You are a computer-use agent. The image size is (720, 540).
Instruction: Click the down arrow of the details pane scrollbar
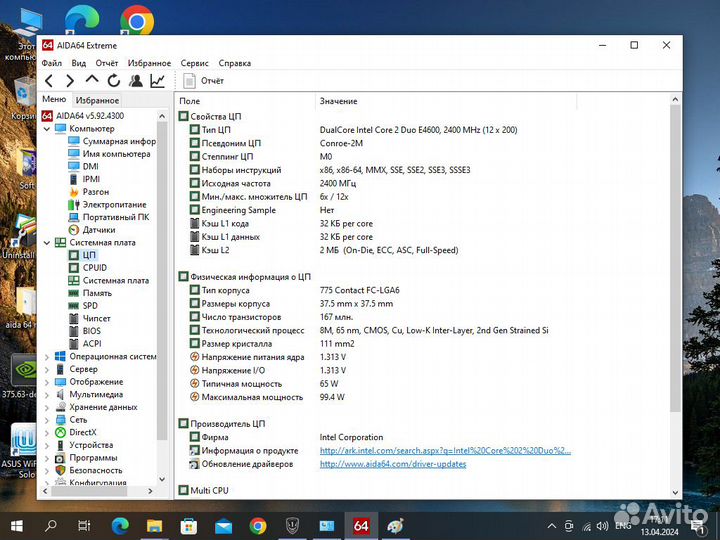(675, 492)
